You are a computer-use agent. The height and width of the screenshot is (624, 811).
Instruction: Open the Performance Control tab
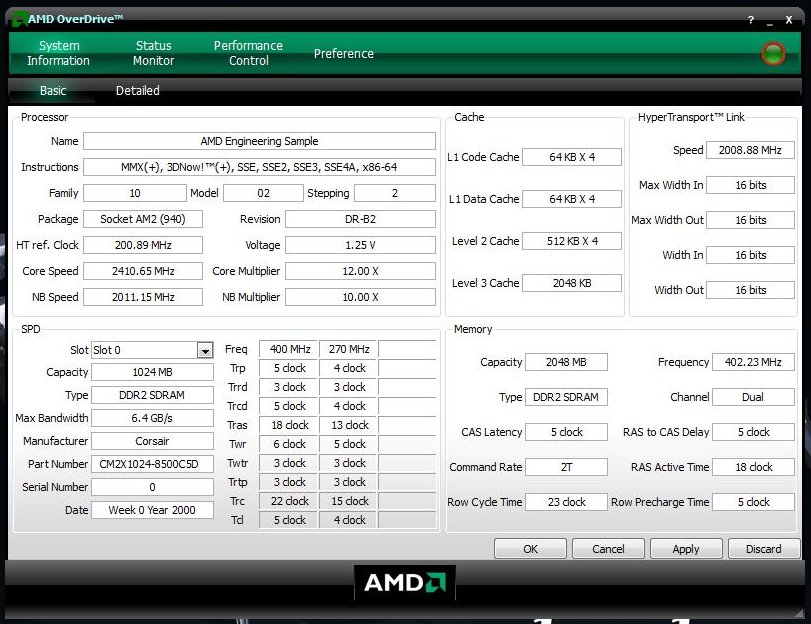tap(248, 53)
